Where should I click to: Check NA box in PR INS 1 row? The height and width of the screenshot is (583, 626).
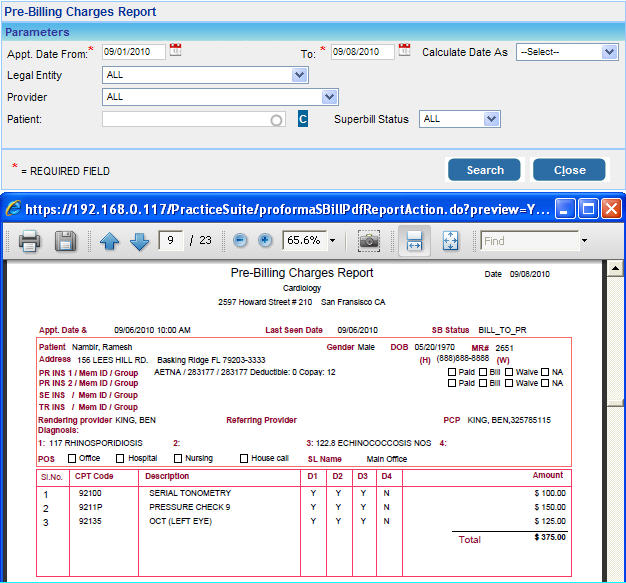pos(545,372)
